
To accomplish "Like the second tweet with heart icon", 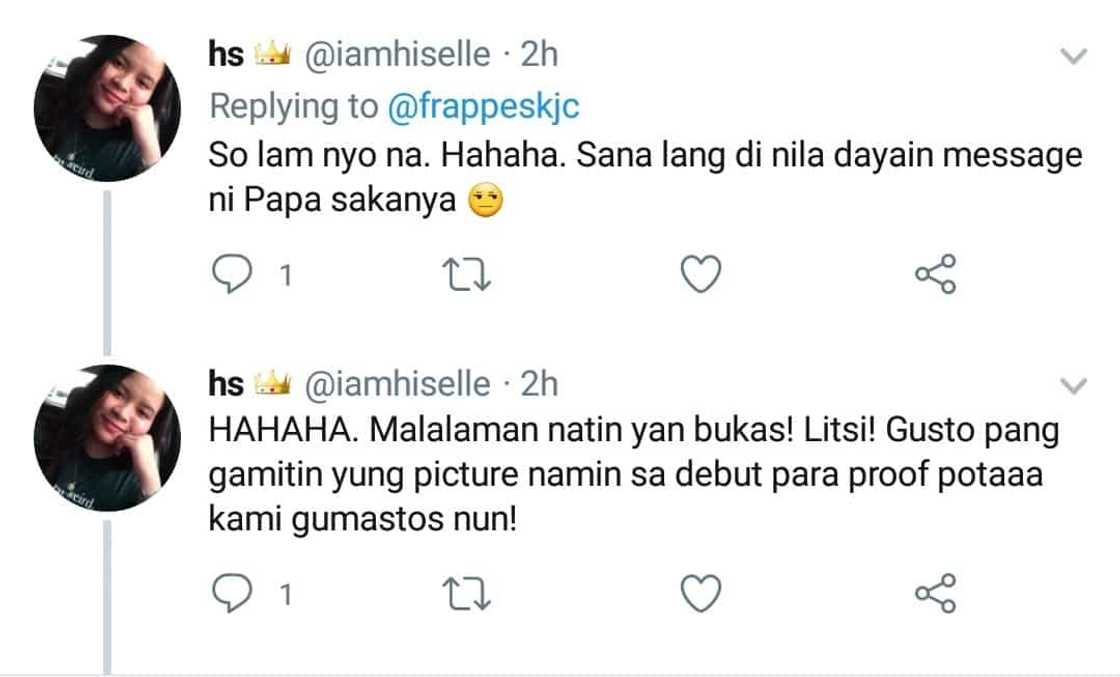I will coord(701,594).
